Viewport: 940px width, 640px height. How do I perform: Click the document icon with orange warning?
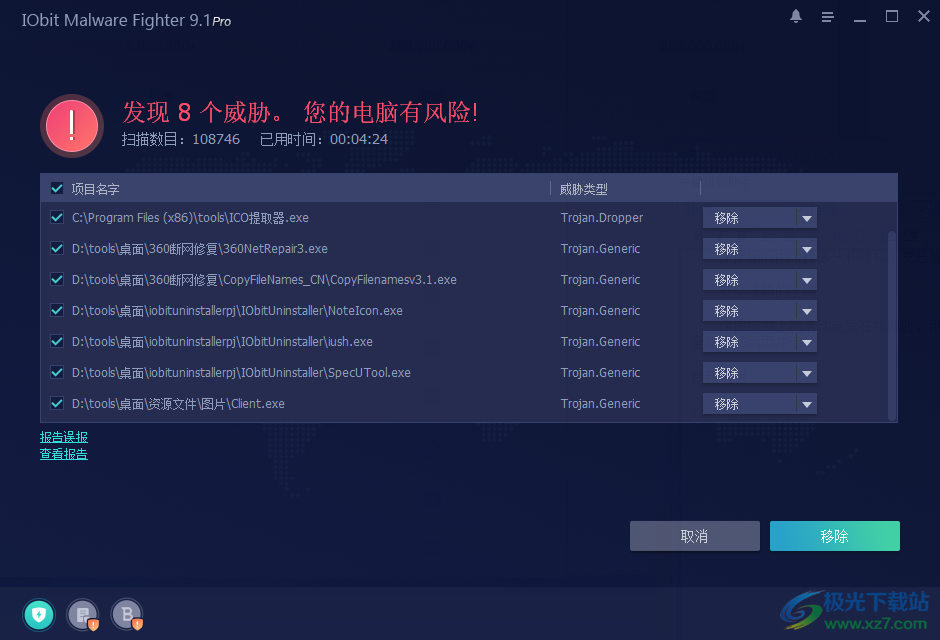83,615
